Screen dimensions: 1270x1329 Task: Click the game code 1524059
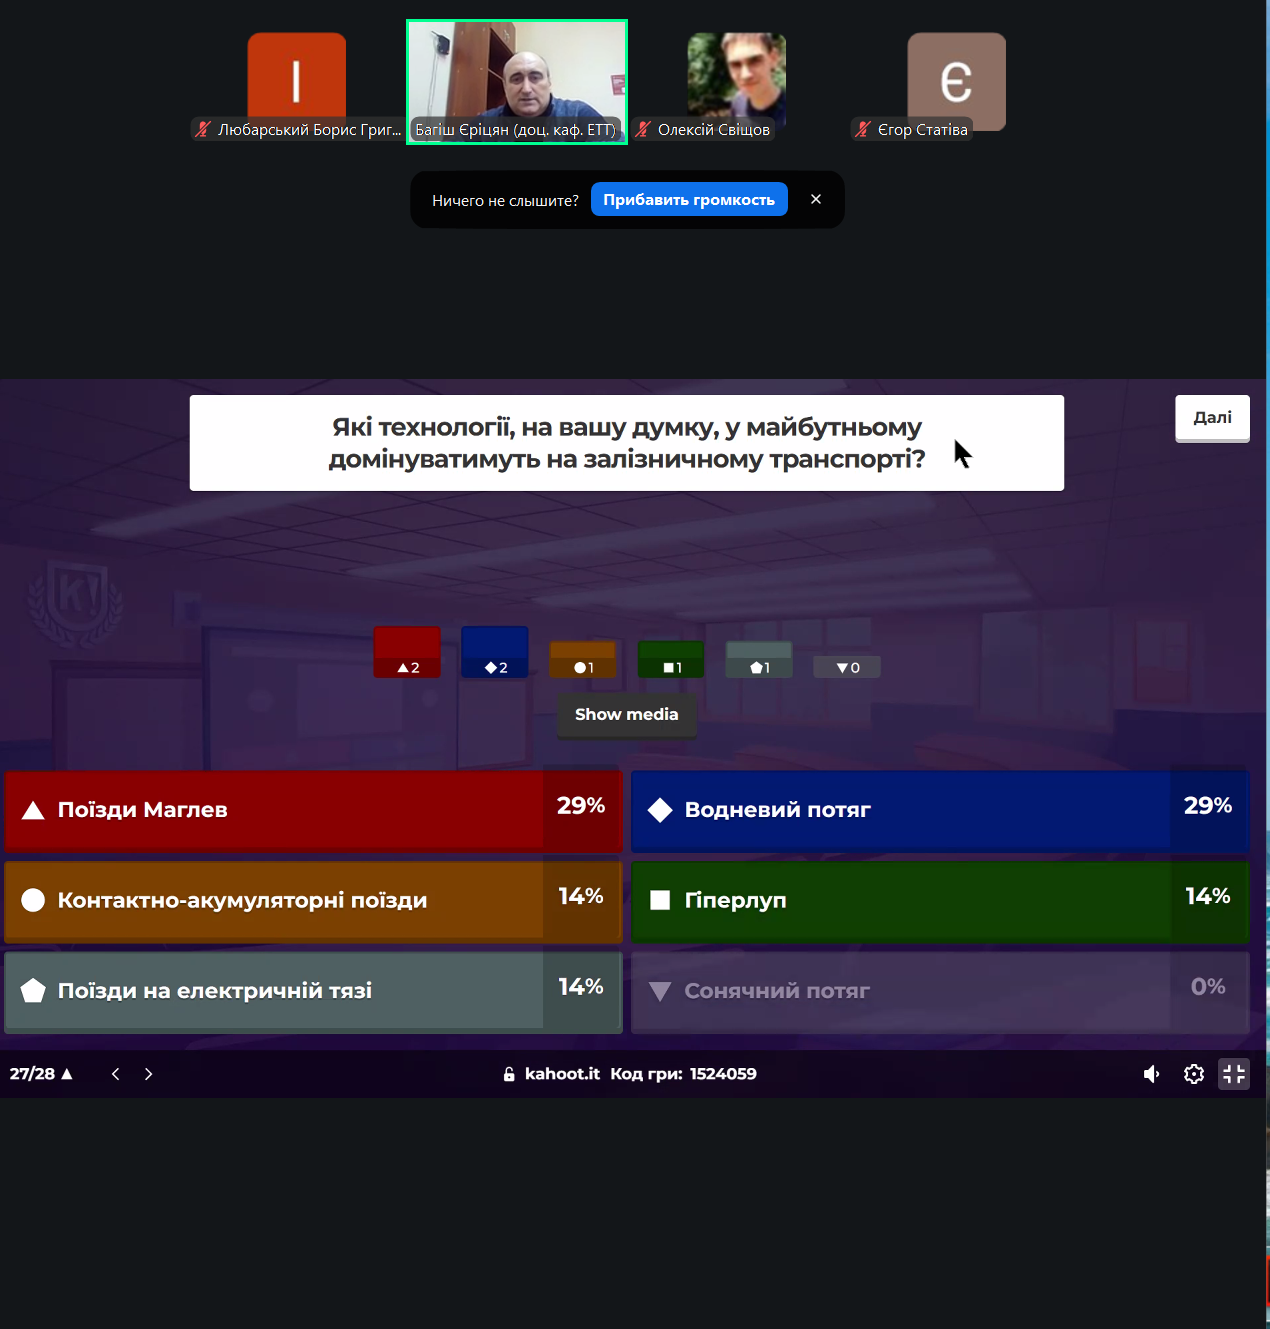click(723, 1074)
